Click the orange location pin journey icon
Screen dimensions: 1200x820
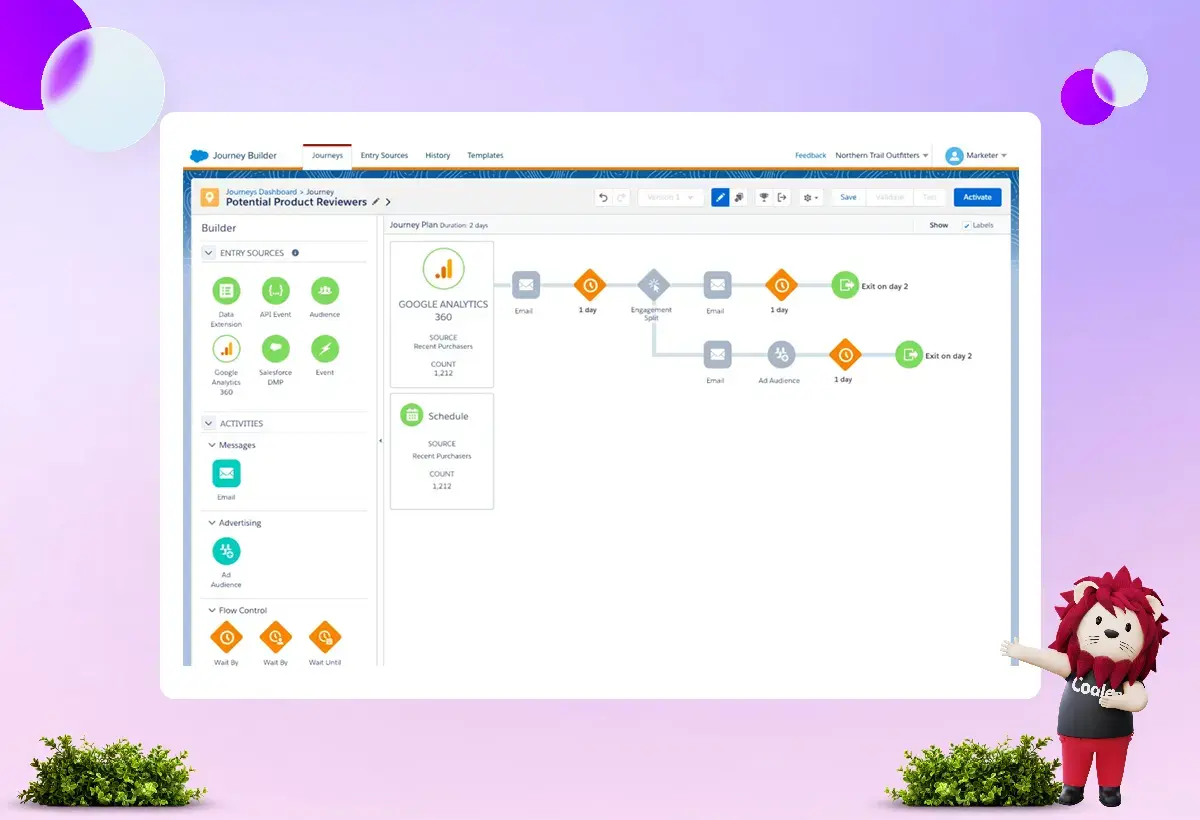[x=209, y=197]
